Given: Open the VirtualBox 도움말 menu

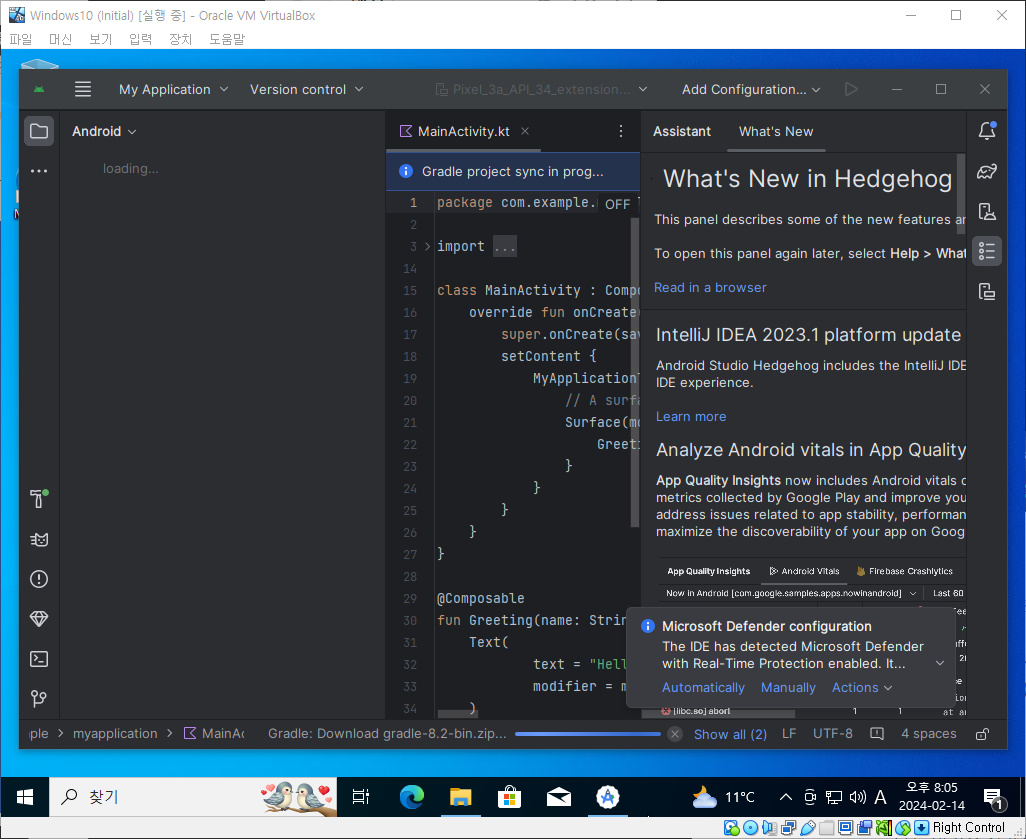Looking at the screenshot, I should 226,39.
